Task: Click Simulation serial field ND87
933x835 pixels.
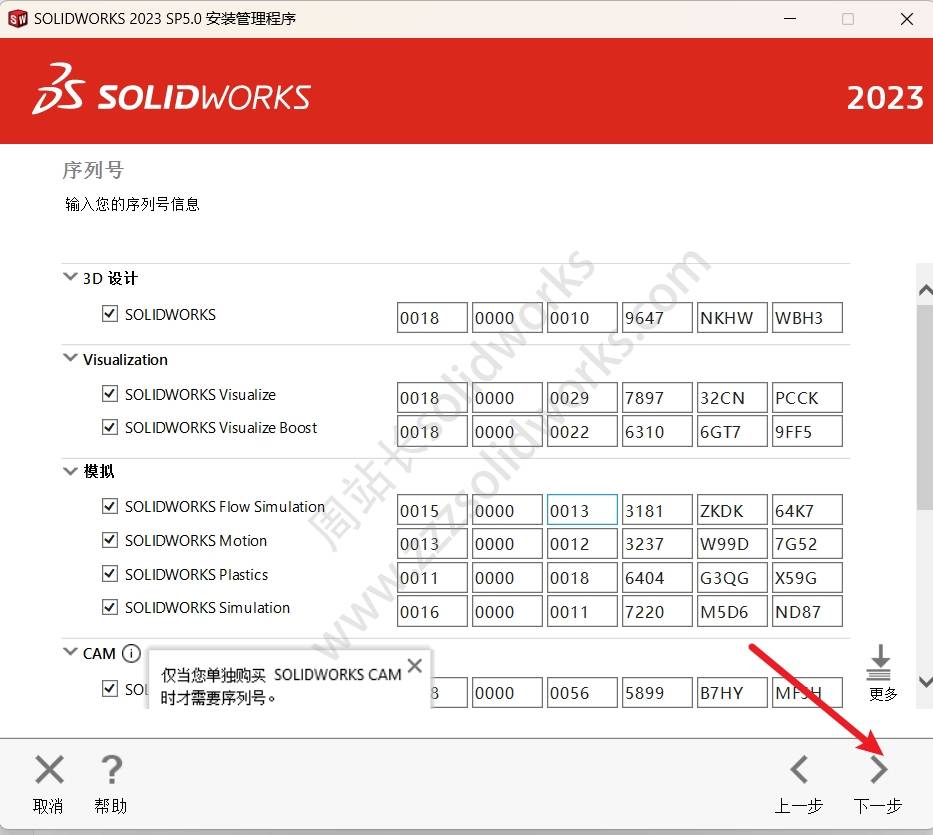Action: (x=807, y=611)
